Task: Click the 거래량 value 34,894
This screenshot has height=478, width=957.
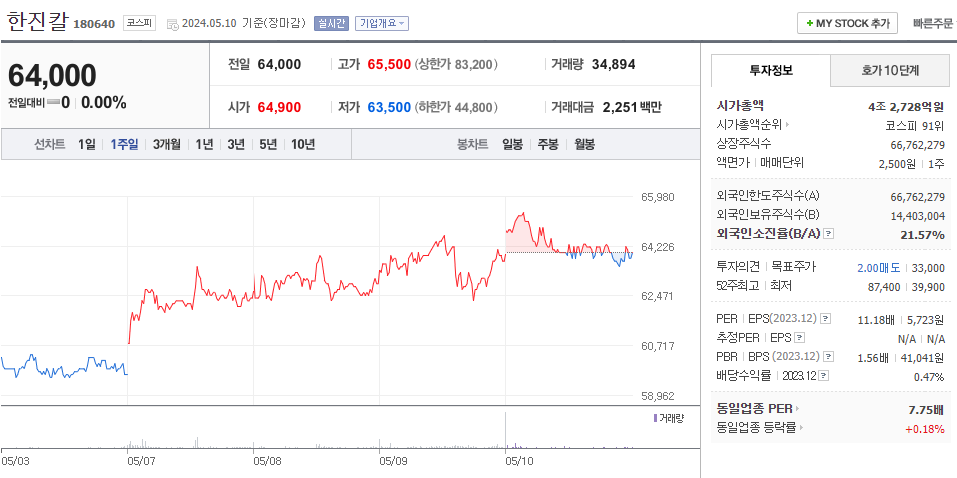Action: tap(613, 64)
